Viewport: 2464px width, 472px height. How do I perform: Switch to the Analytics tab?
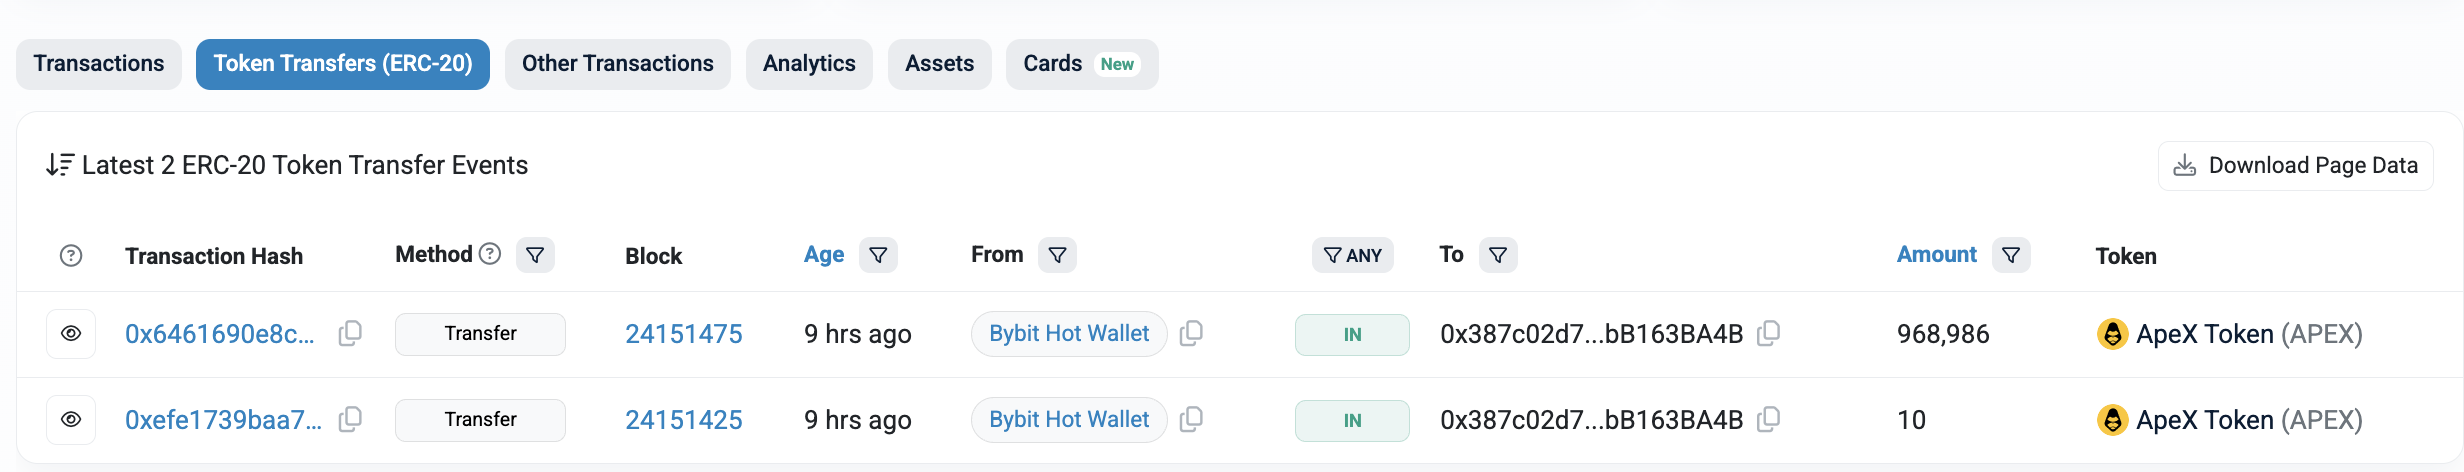[x=809, y=64]
